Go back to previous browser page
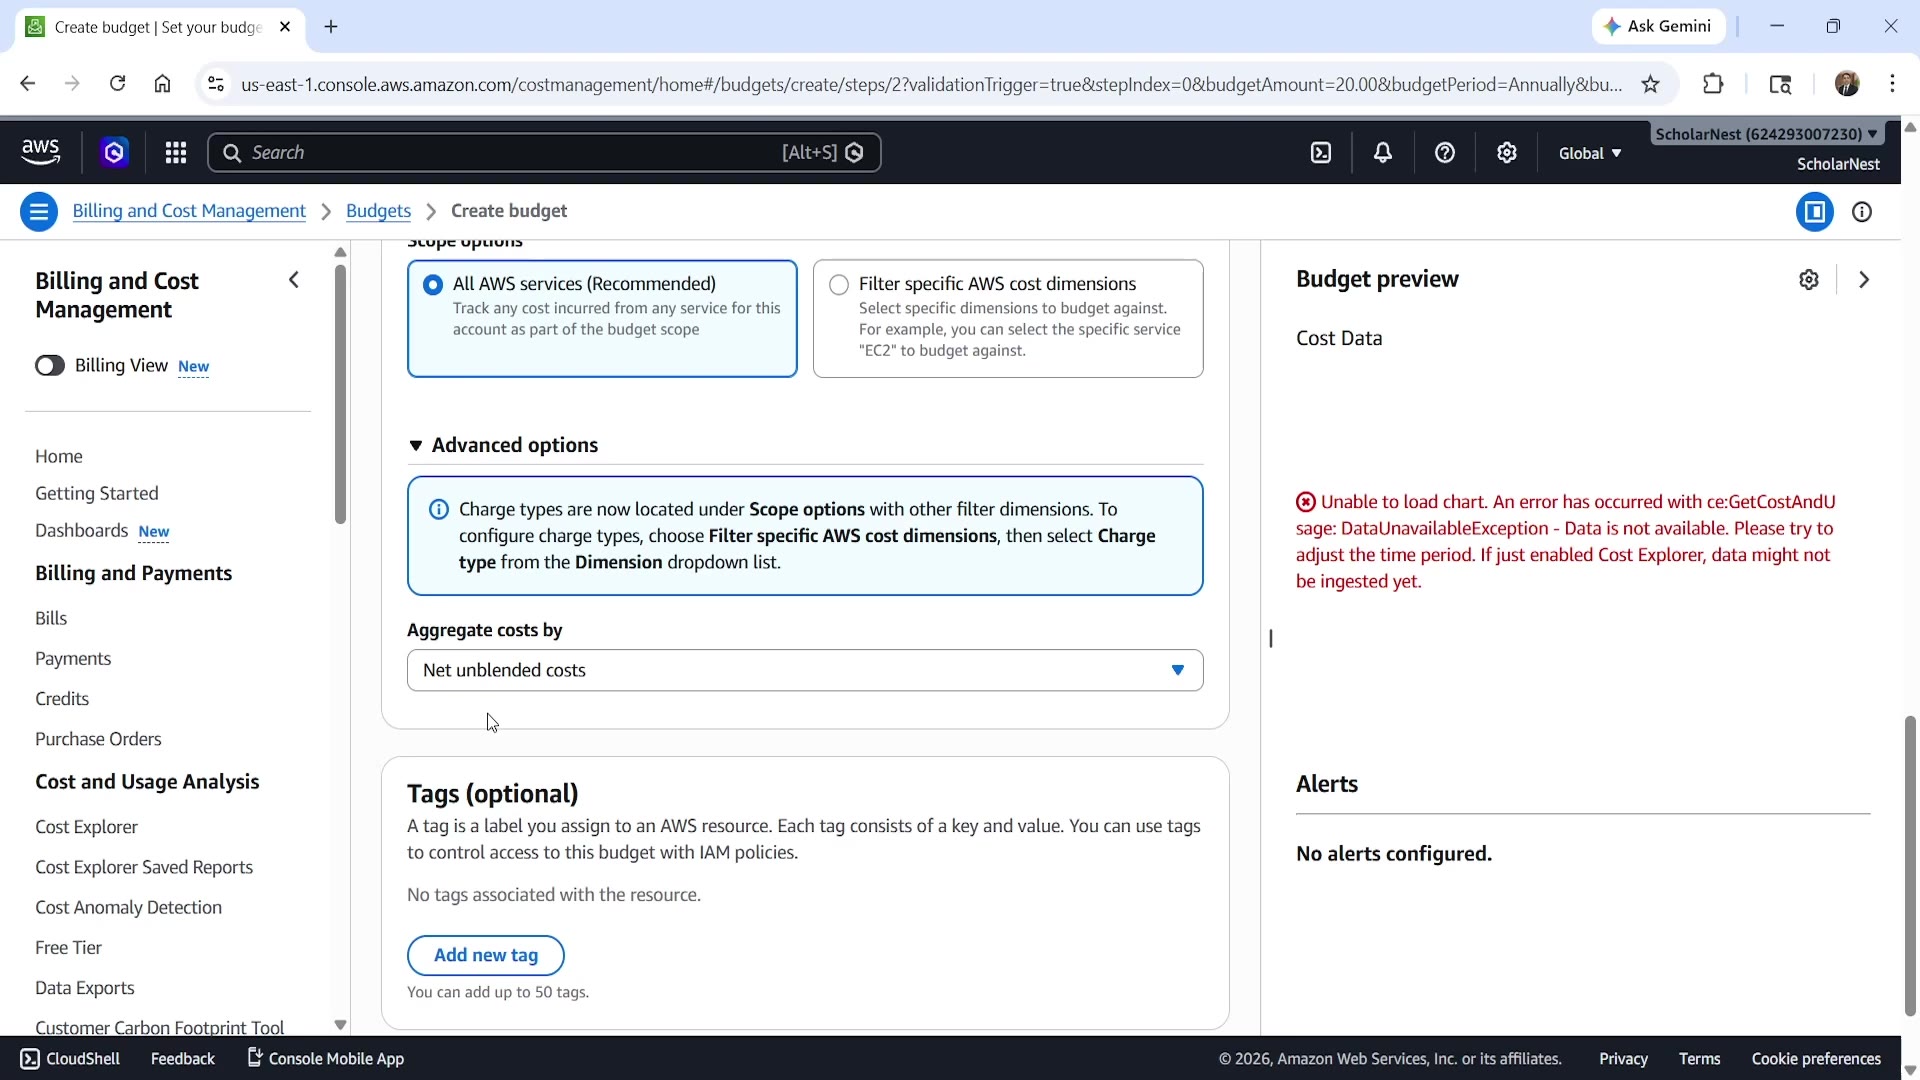The height and width of the screenshot is (1080, 1920). 28,84
